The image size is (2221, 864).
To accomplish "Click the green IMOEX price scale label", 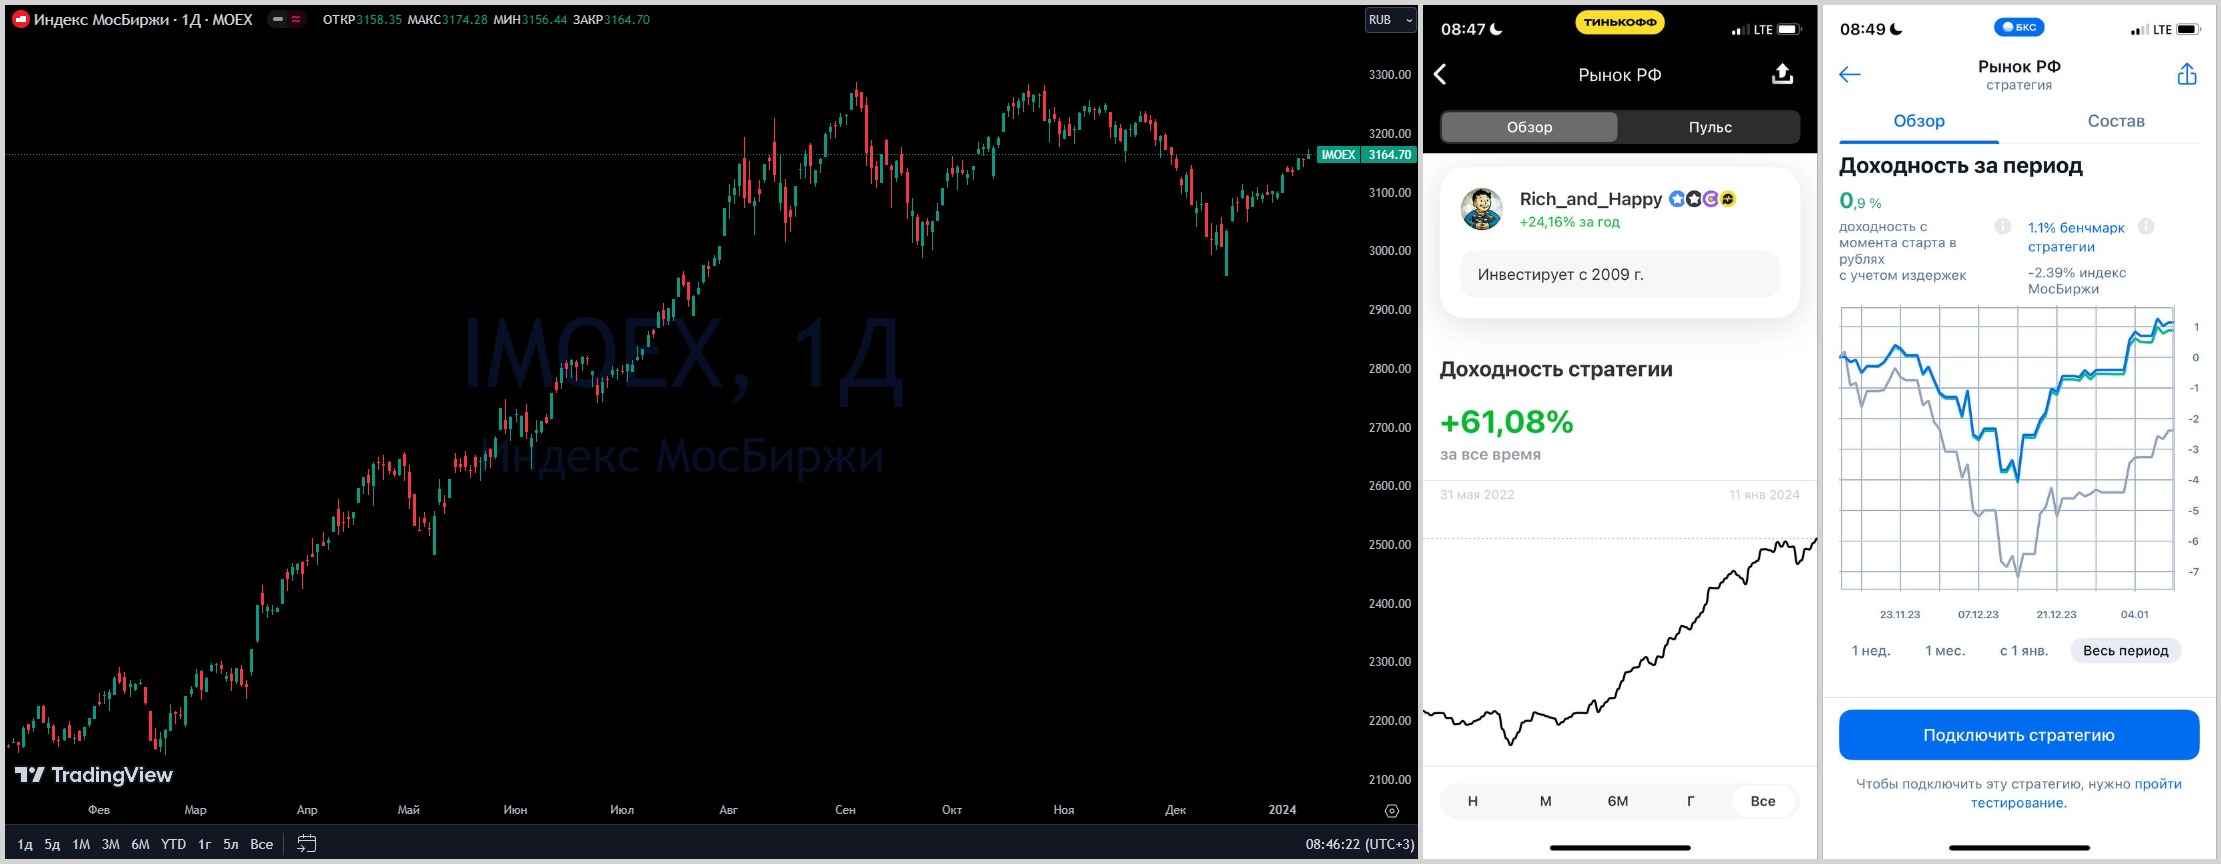I will click(x=1338, y=155).
